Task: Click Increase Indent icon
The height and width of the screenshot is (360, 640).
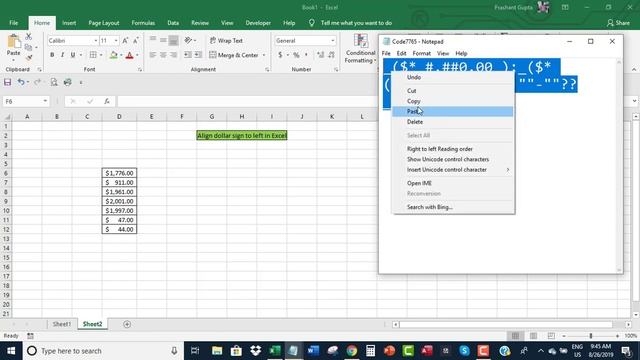Action: (x=198, y=55)
